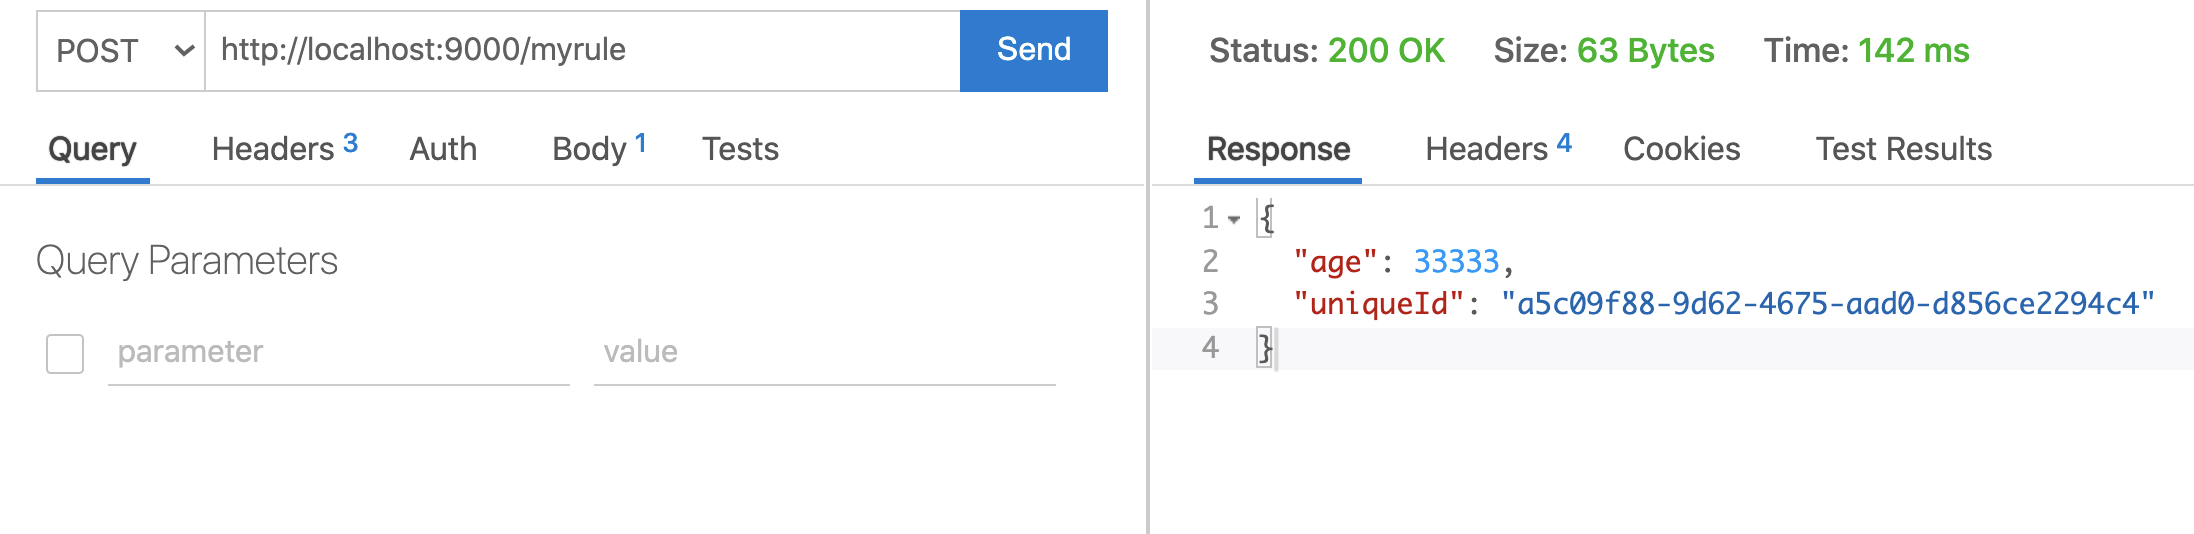Click the request URL field
Viewport: 2194px width, 534px height.
(583, 51)
